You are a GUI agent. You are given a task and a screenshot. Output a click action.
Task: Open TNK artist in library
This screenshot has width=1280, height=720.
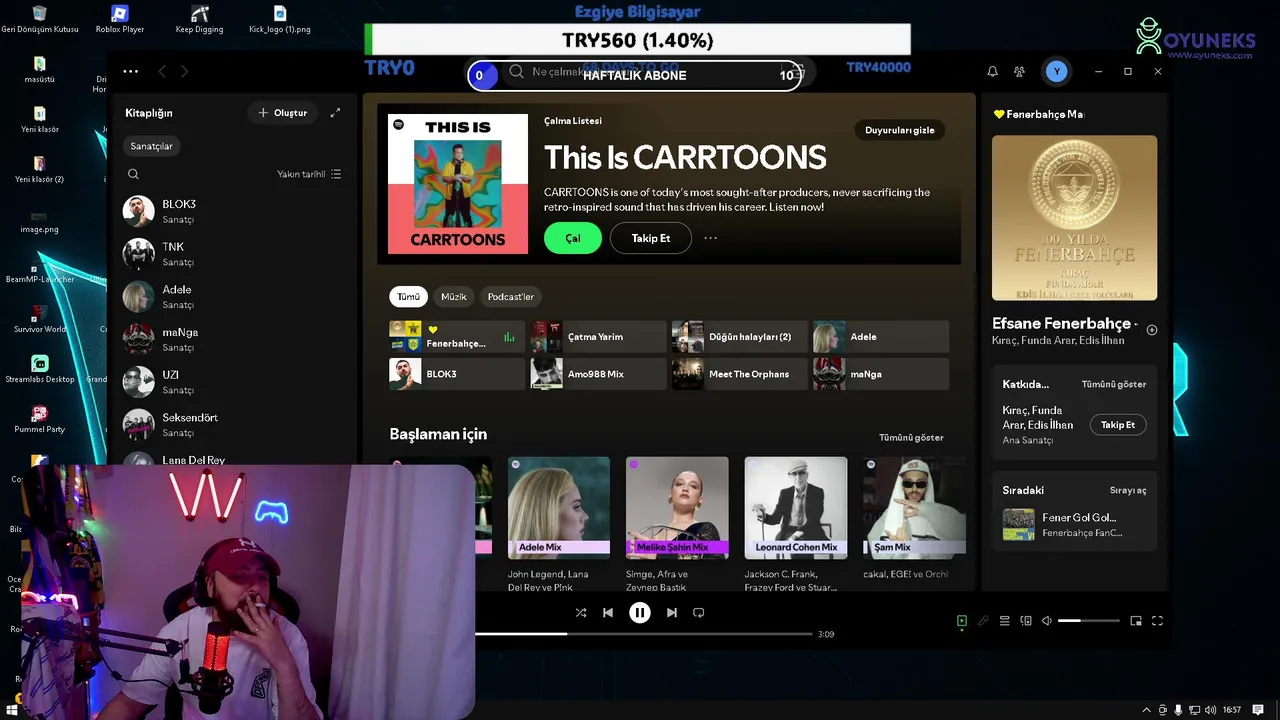(232, 254)
